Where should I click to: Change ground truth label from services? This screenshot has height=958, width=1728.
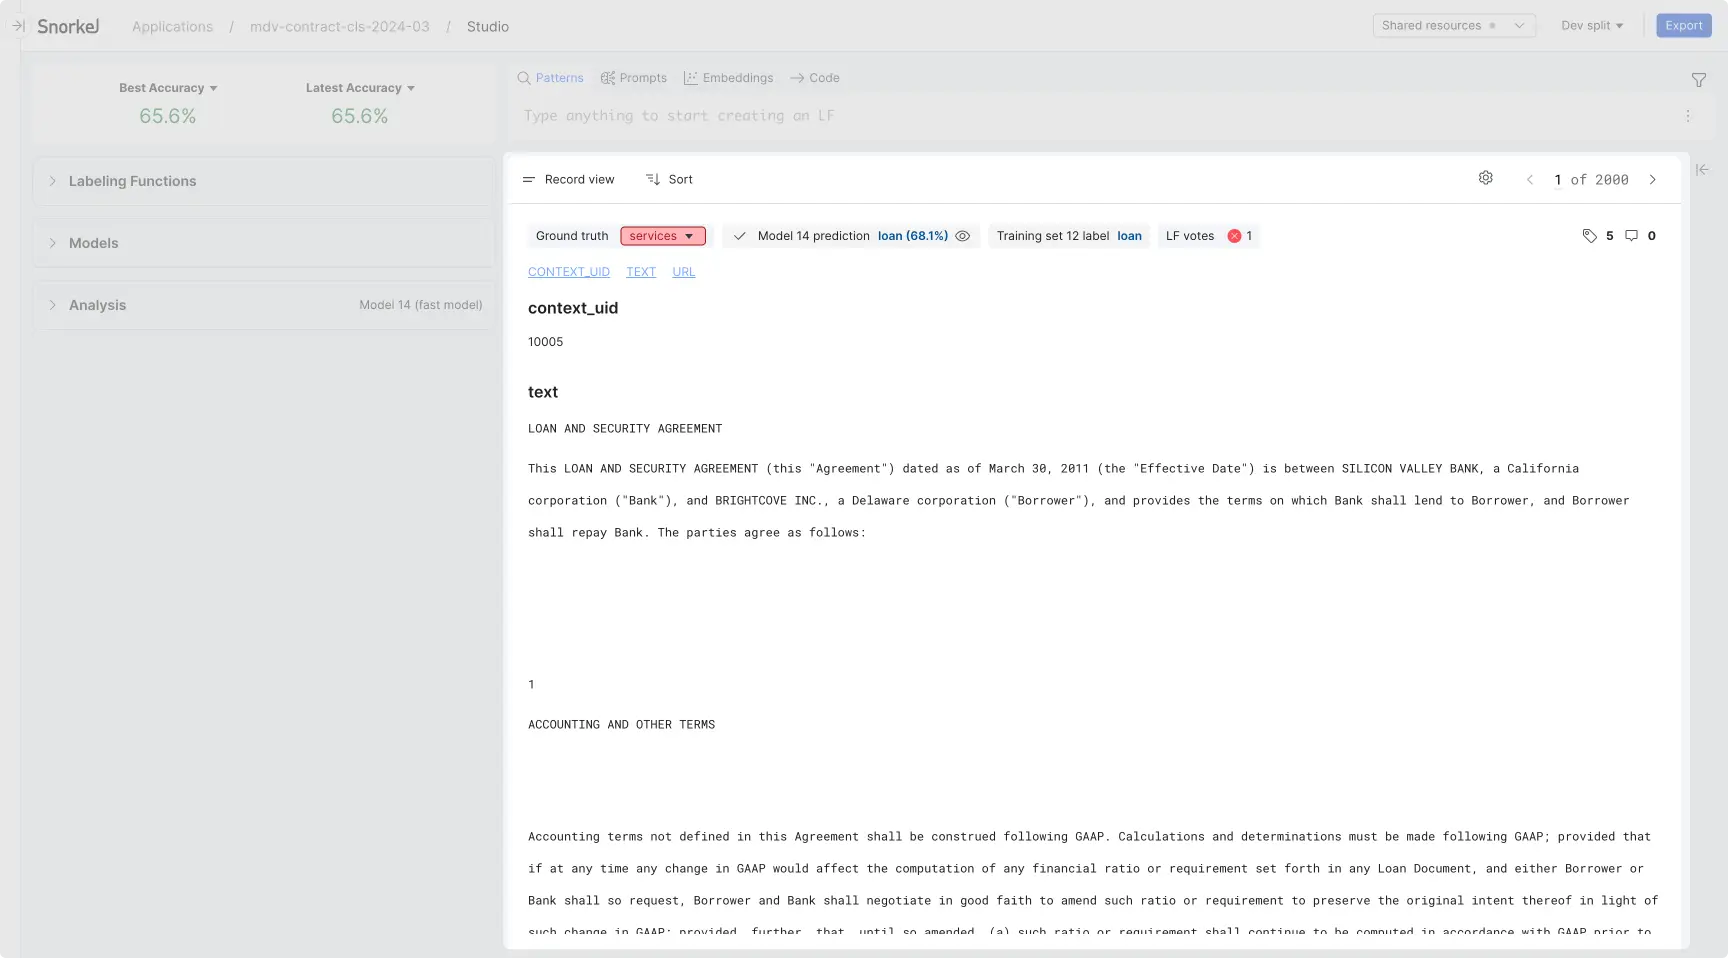(x=663, y=236)
